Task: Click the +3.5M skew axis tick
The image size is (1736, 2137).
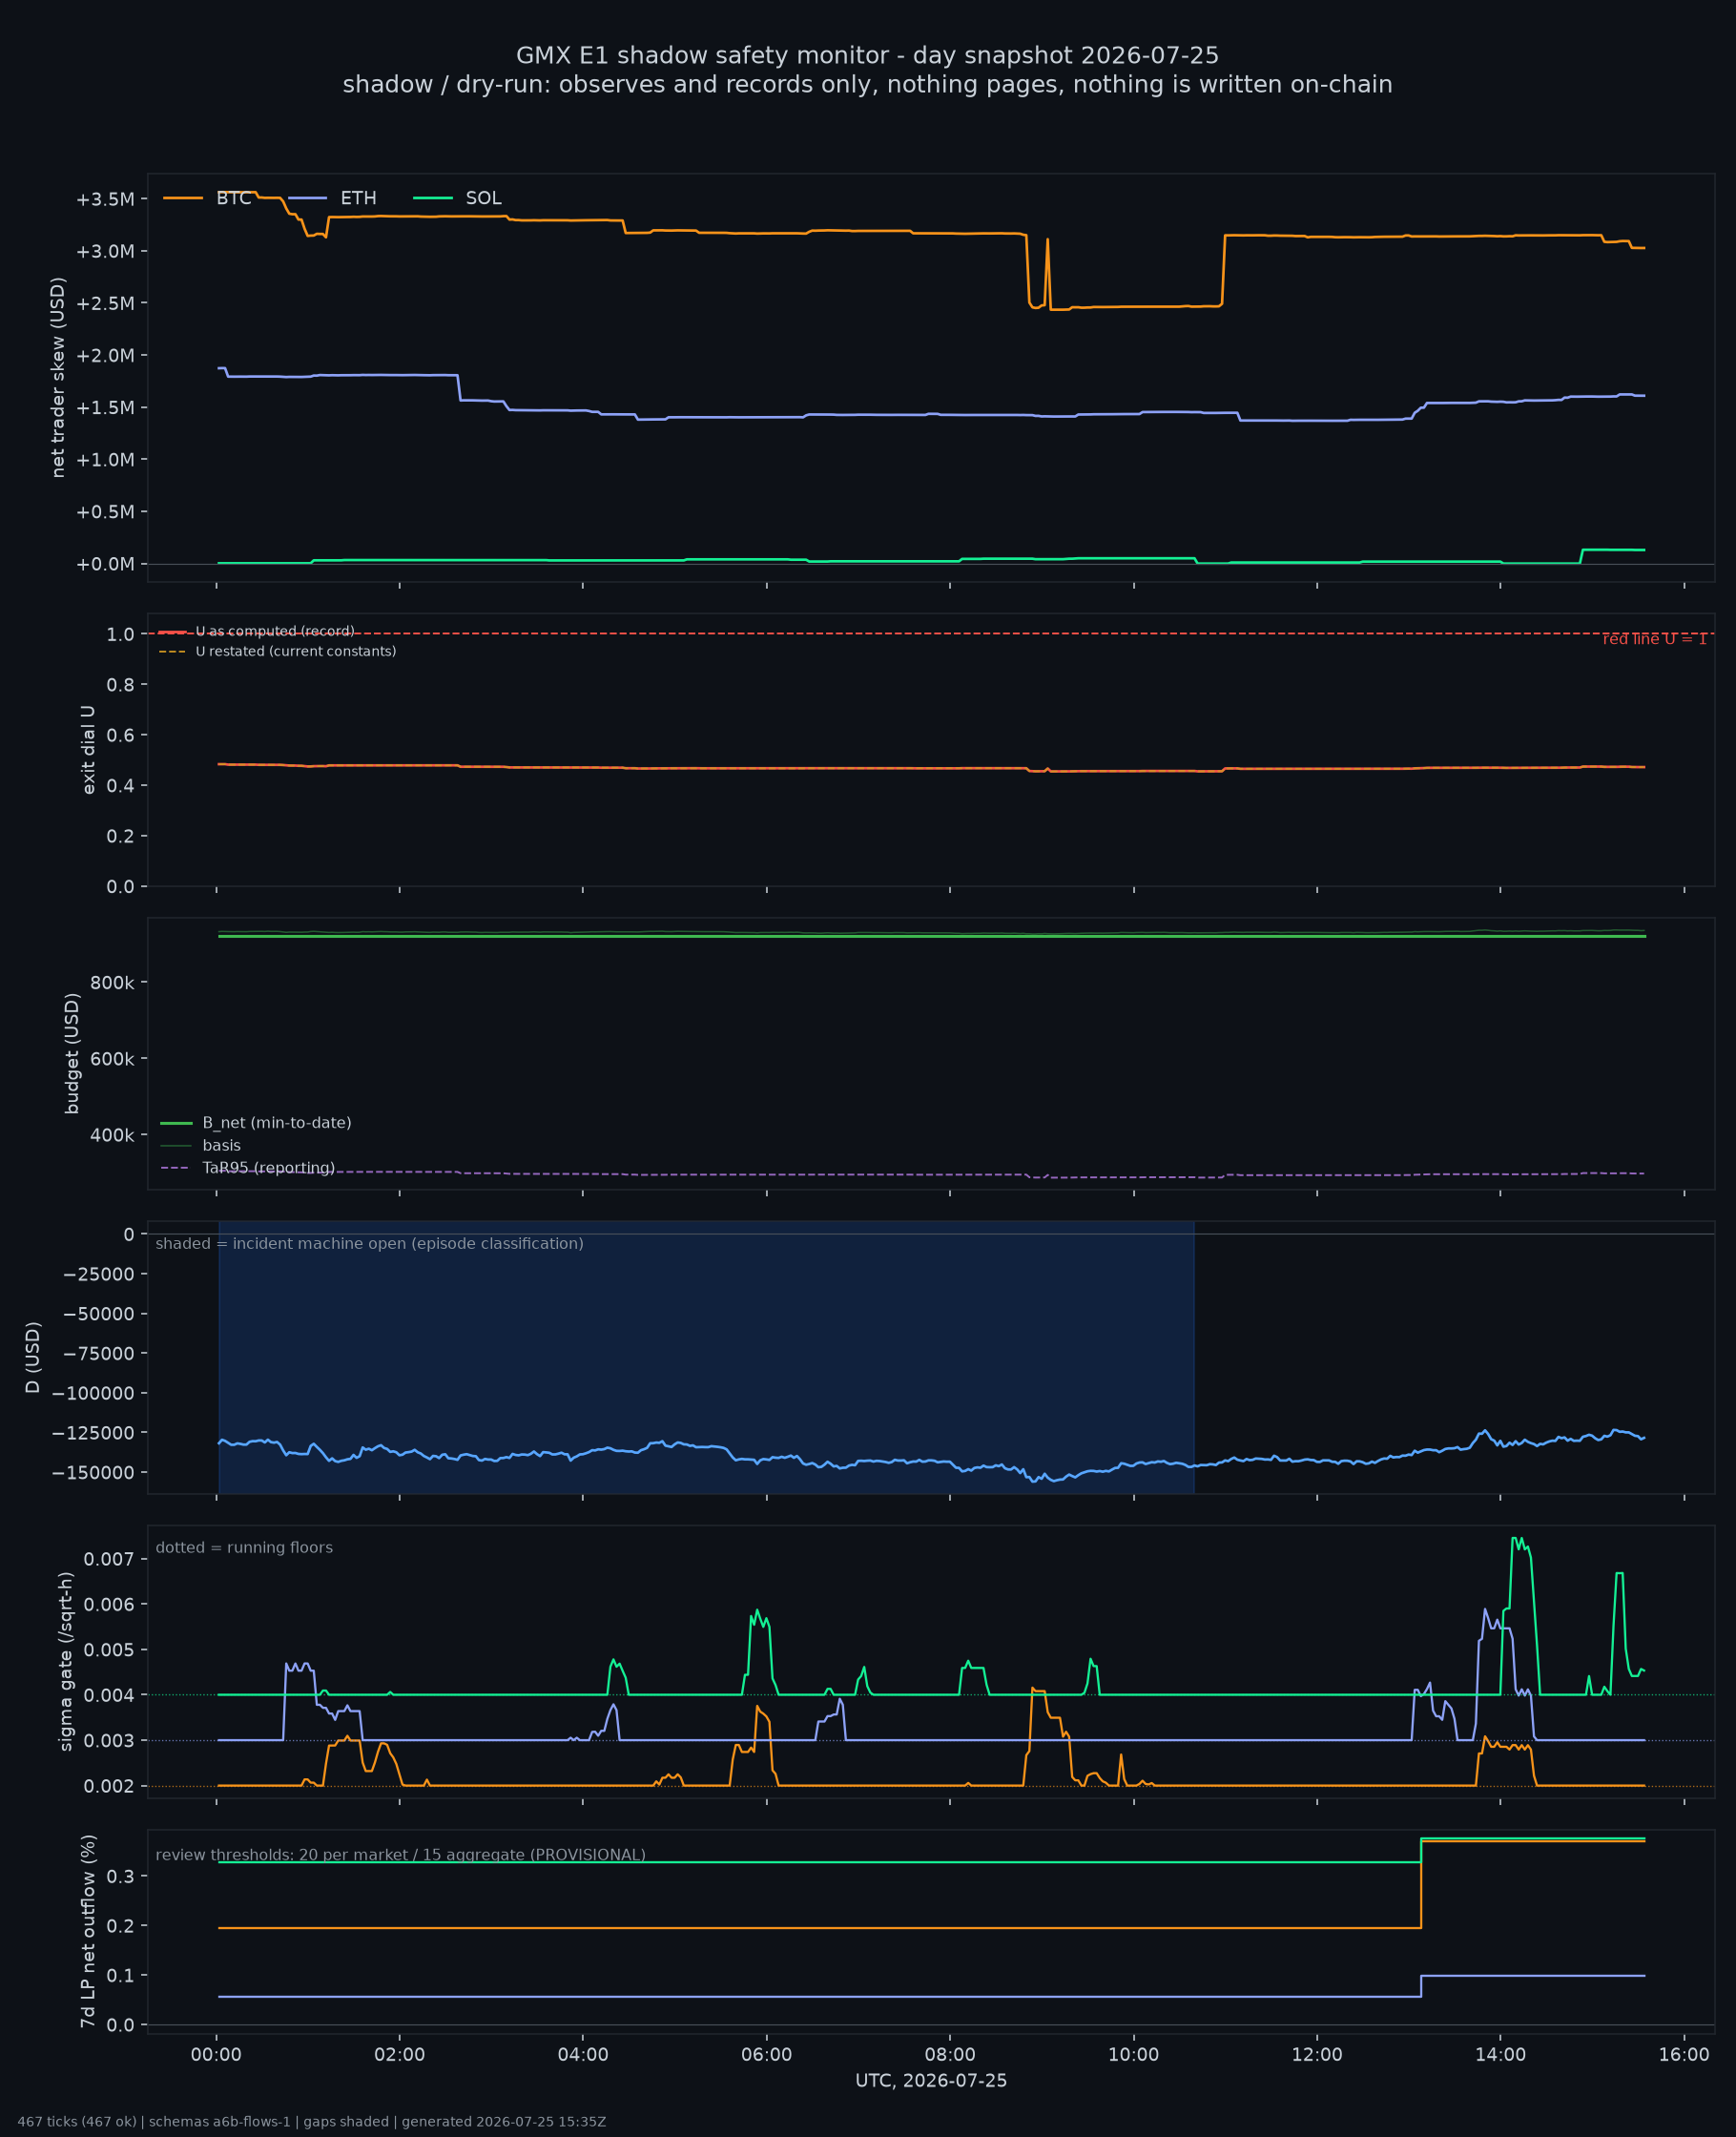Action: (105, 199)
